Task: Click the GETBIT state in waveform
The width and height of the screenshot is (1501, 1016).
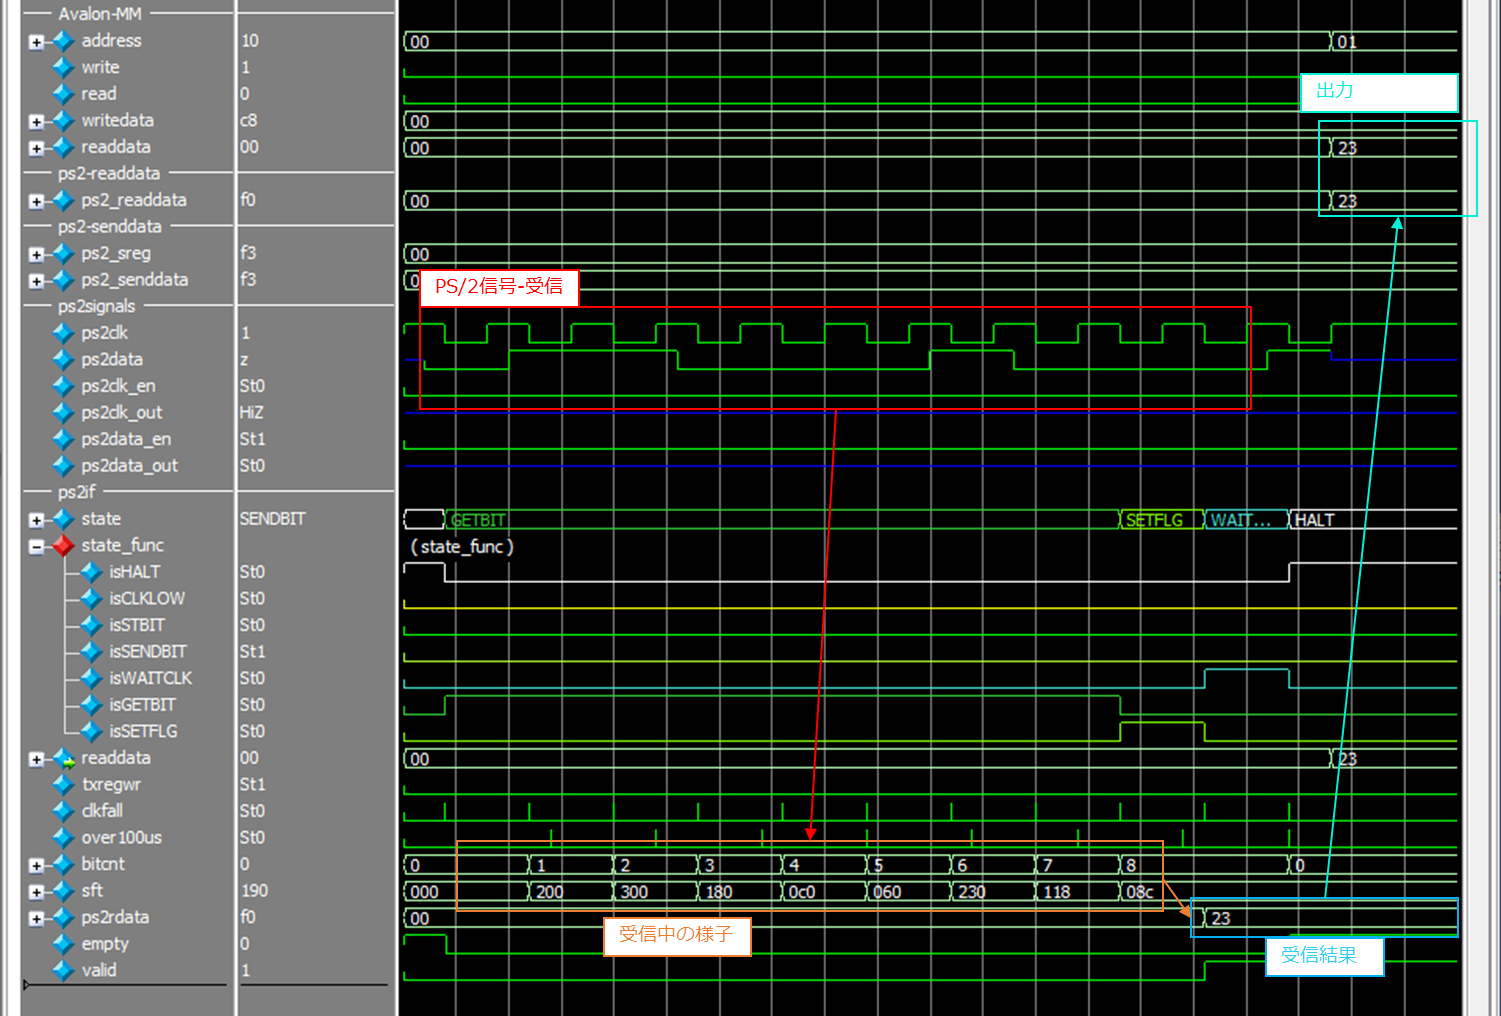Action: pyautogui.click(x=478, y=520)
